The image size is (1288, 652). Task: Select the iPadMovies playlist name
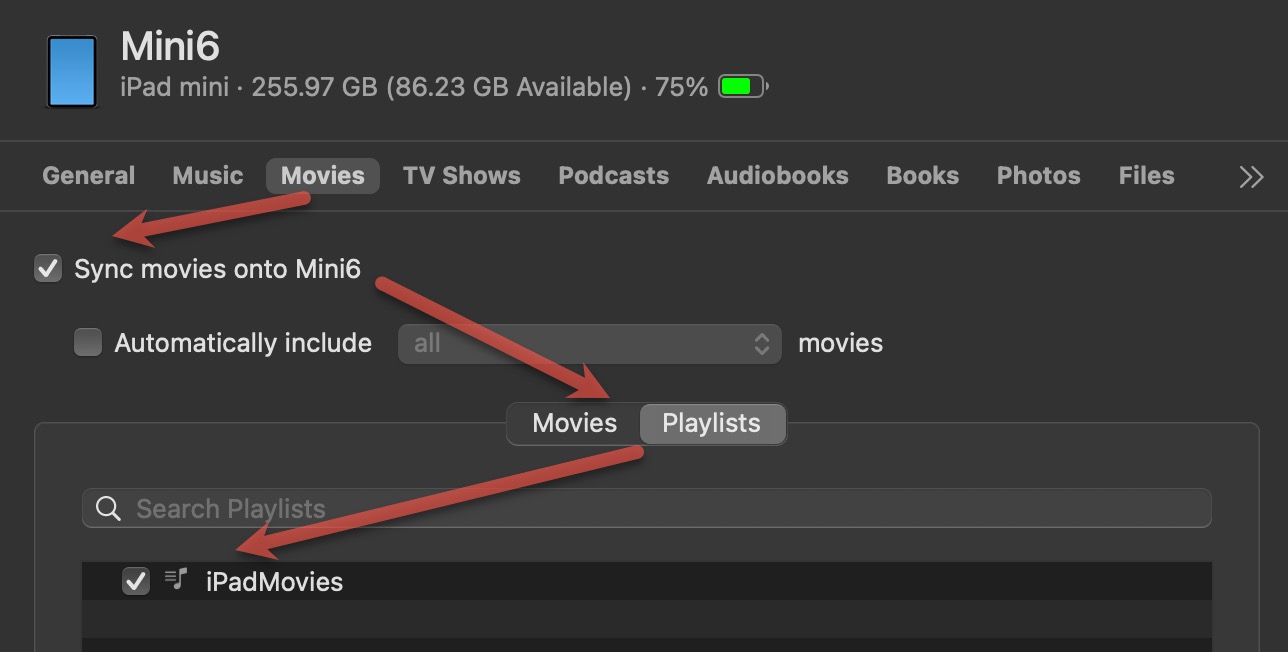[274, 582]
